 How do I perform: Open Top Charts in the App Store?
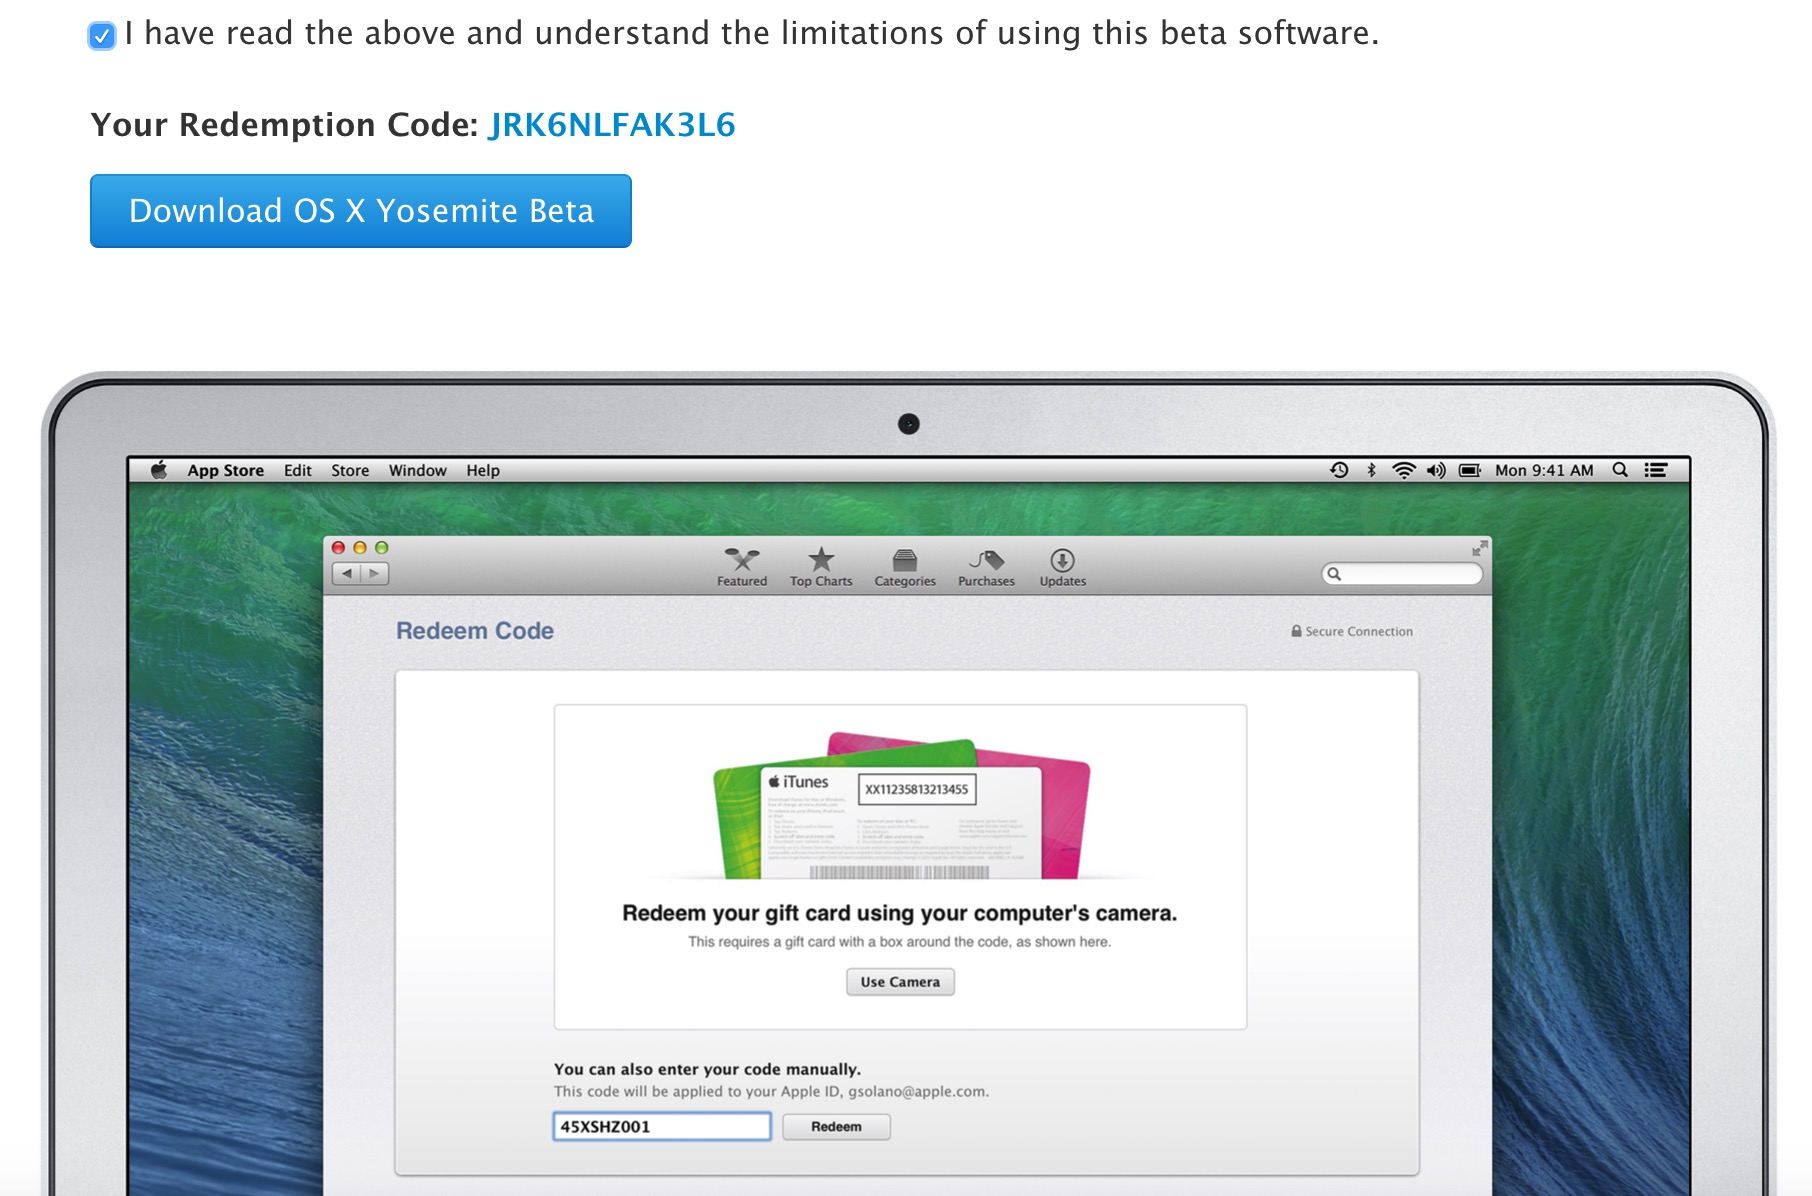tap(822, 565)
